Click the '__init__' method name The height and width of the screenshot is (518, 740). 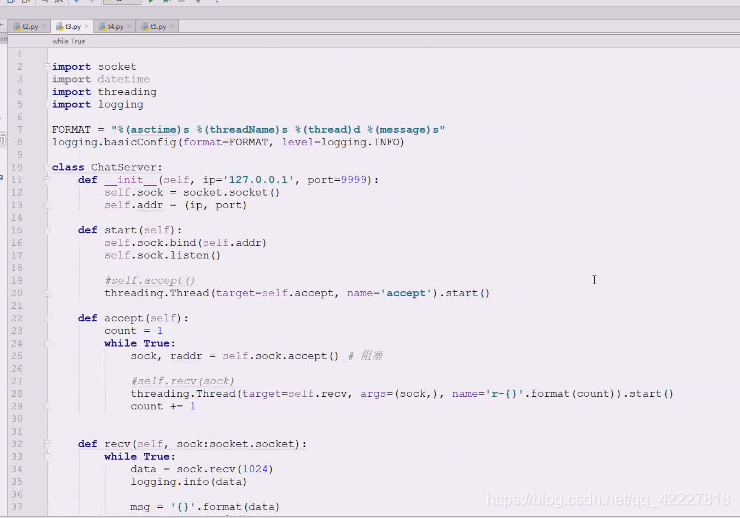[130, 180]
